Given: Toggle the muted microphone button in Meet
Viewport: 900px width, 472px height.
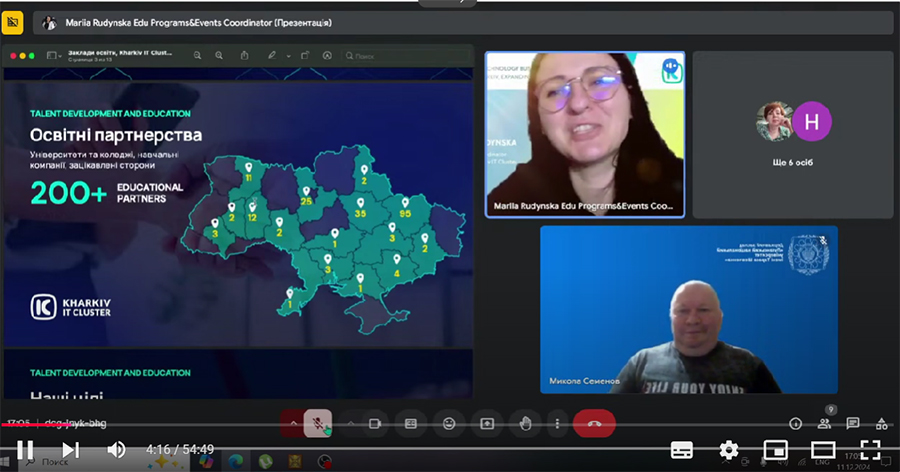Looking at the screenshot, I should click(x=318, y=424).
